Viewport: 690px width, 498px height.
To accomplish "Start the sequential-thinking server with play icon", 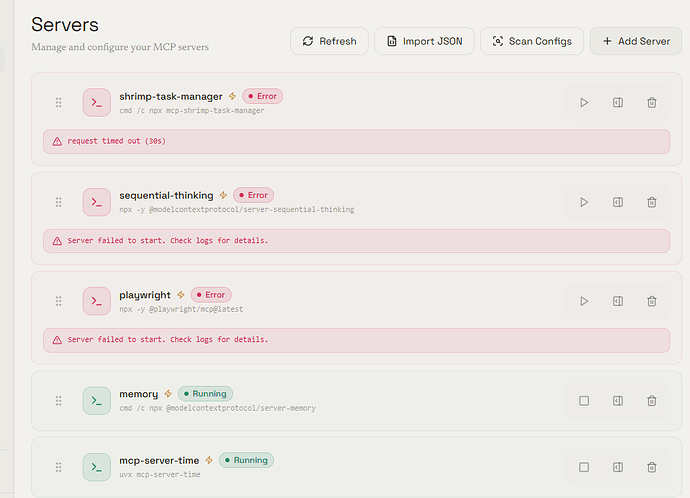I will pos(584,202).
